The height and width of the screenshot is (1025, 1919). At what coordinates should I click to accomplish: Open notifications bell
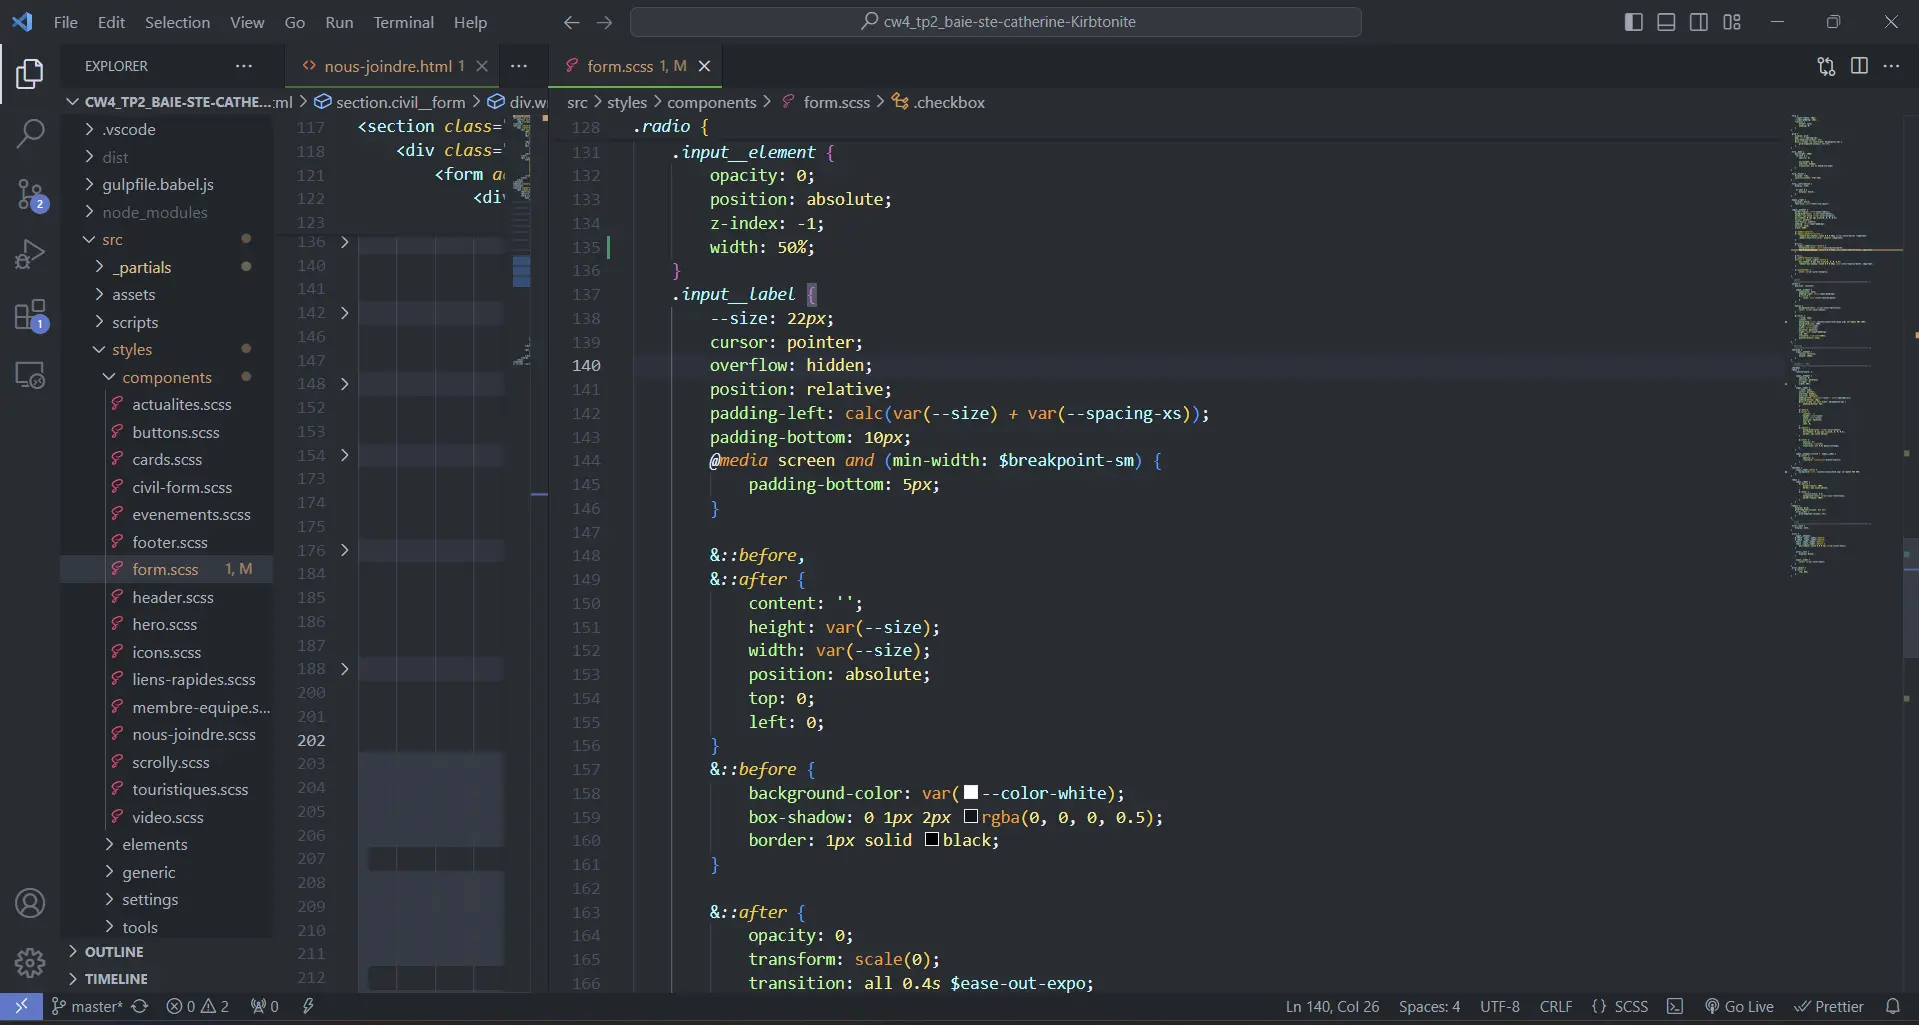1893,1006
